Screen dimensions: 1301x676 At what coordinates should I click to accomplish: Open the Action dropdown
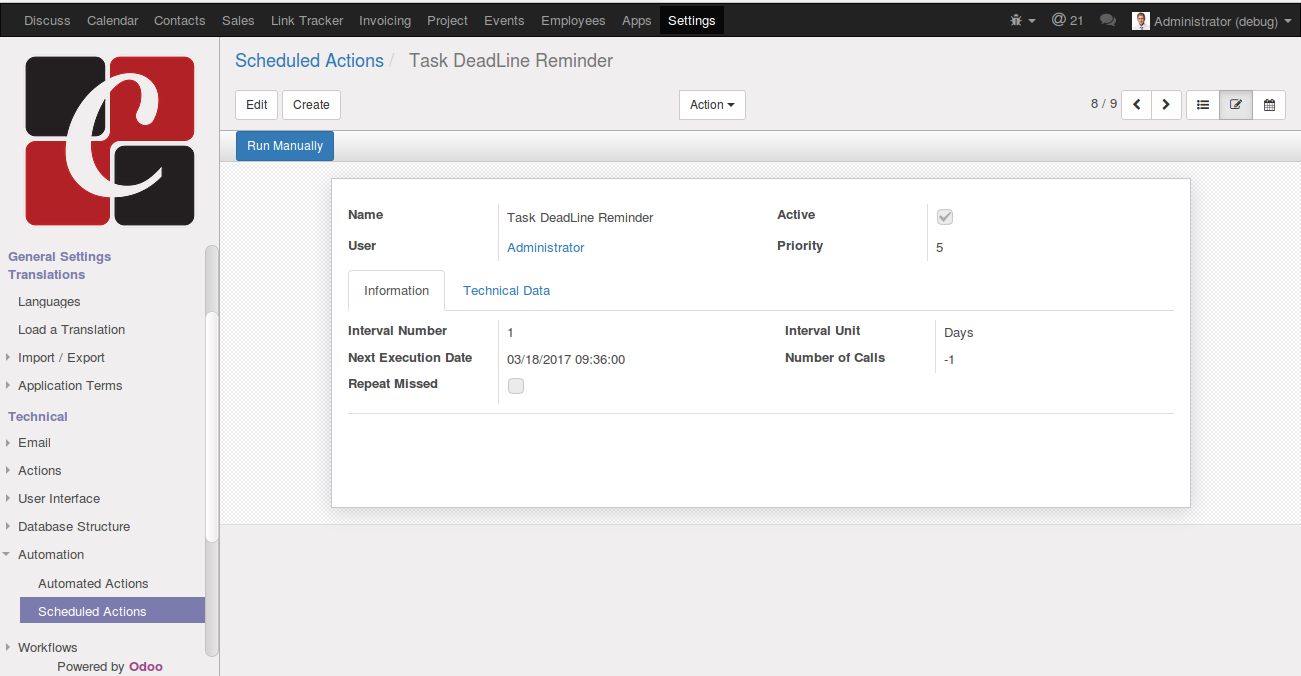click(711, 105)
